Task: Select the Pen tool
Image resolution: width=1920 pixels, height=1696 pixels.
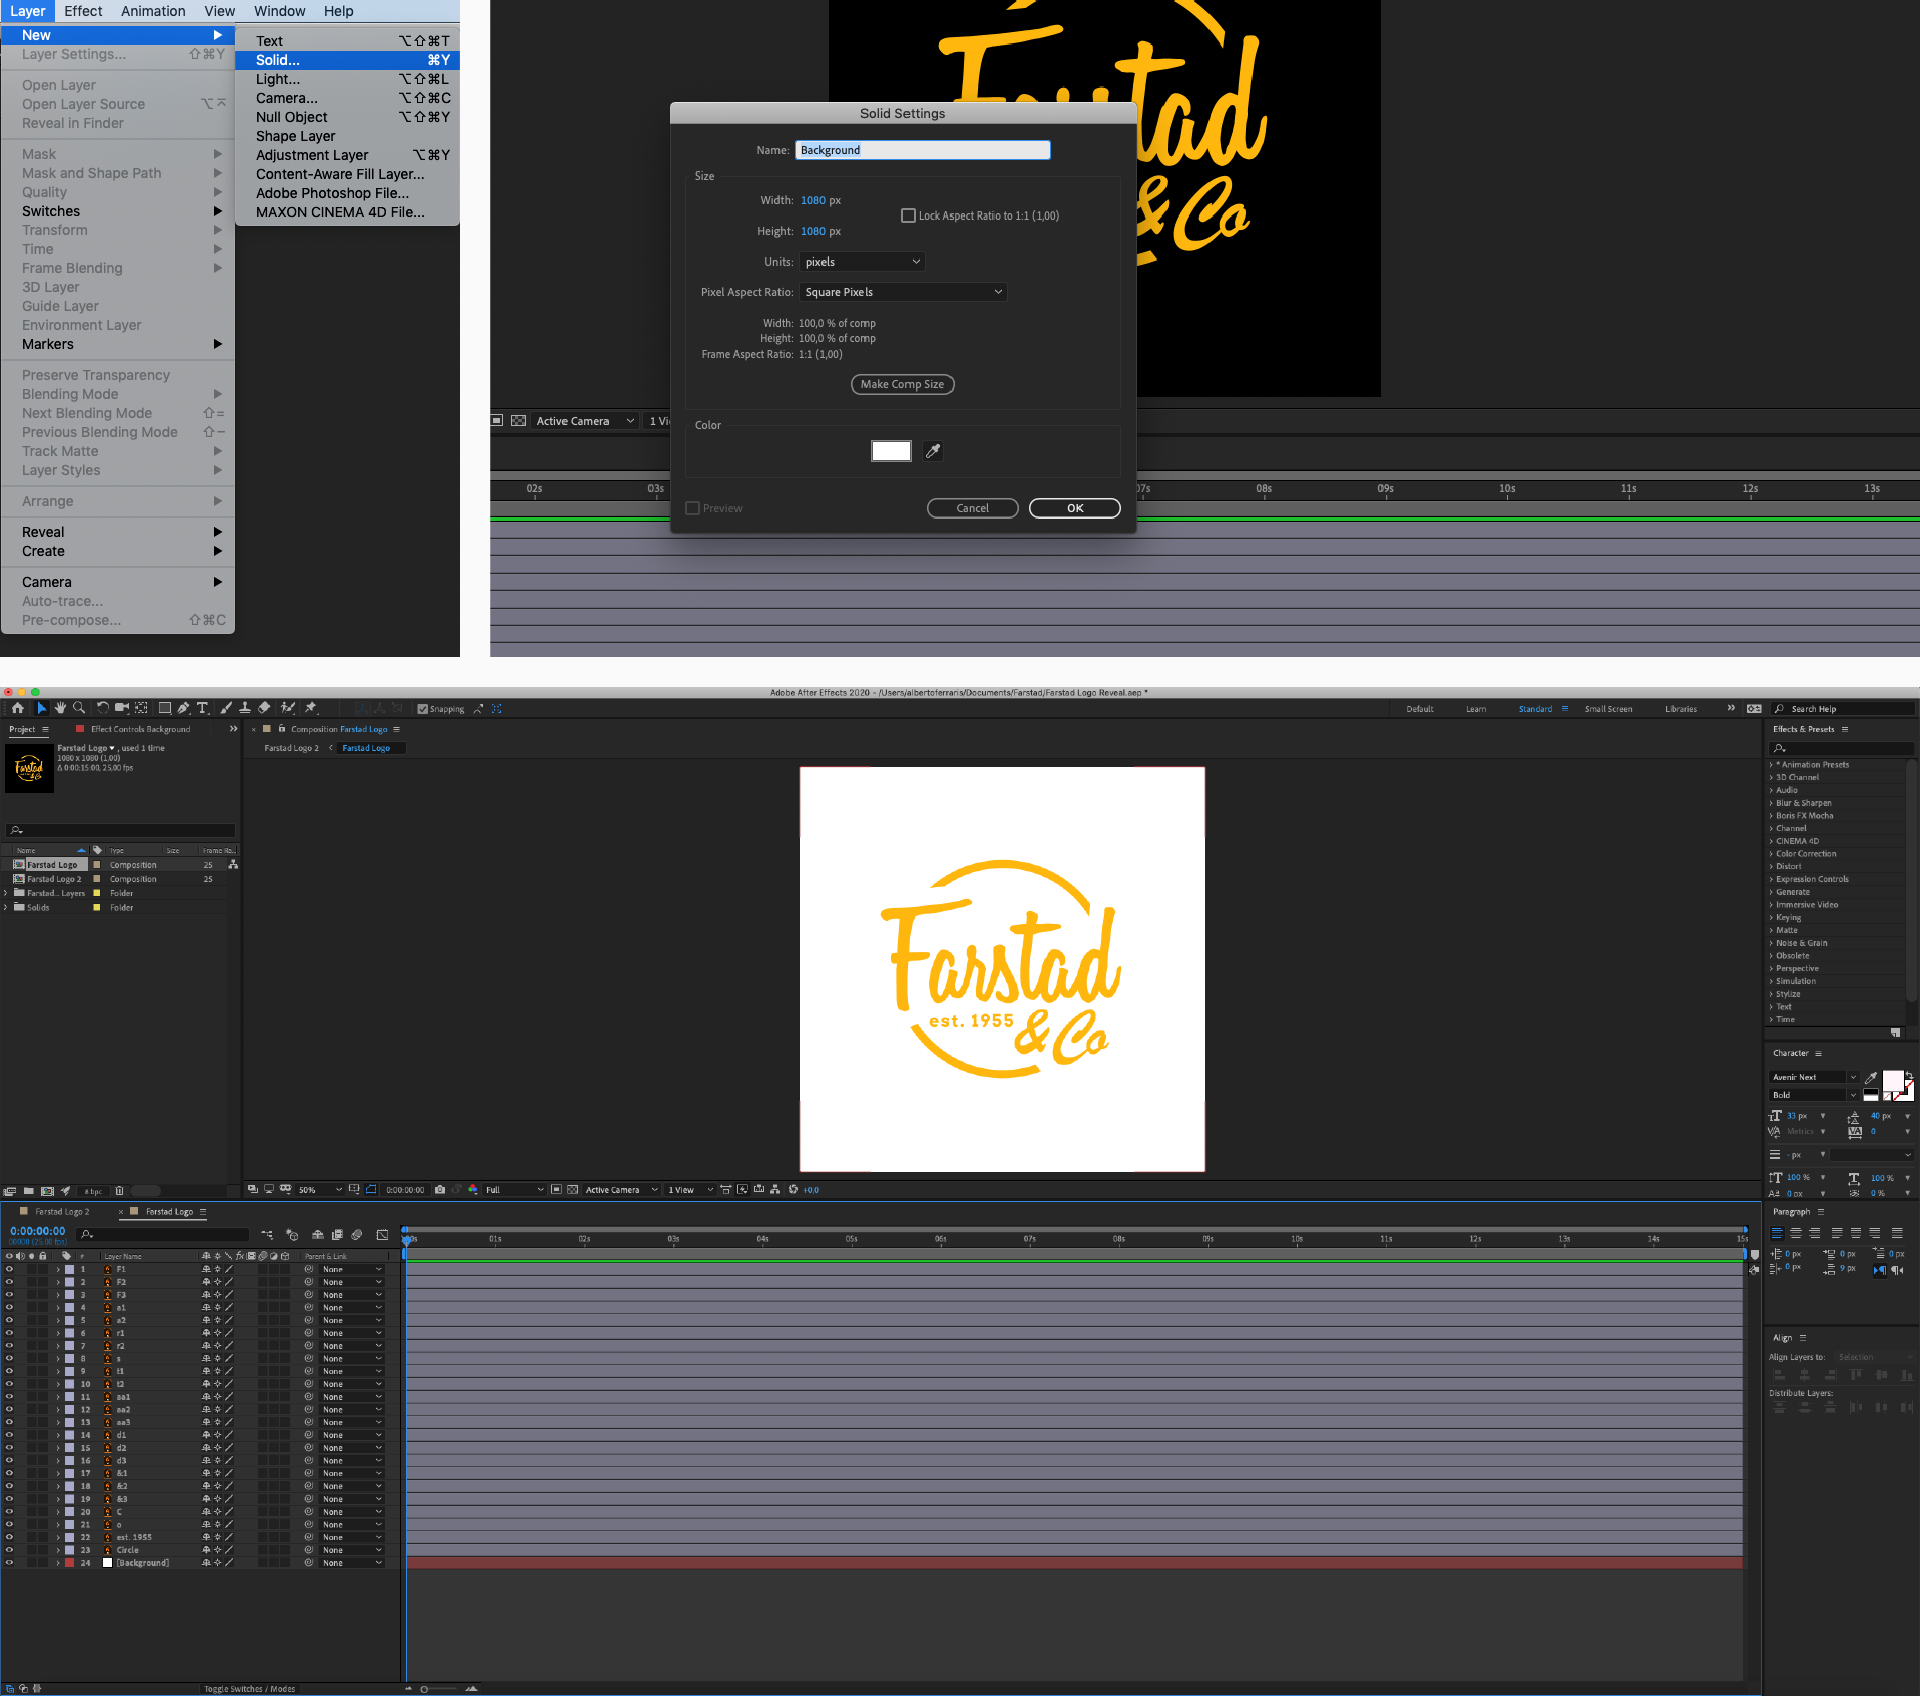Action: (184, 708)
